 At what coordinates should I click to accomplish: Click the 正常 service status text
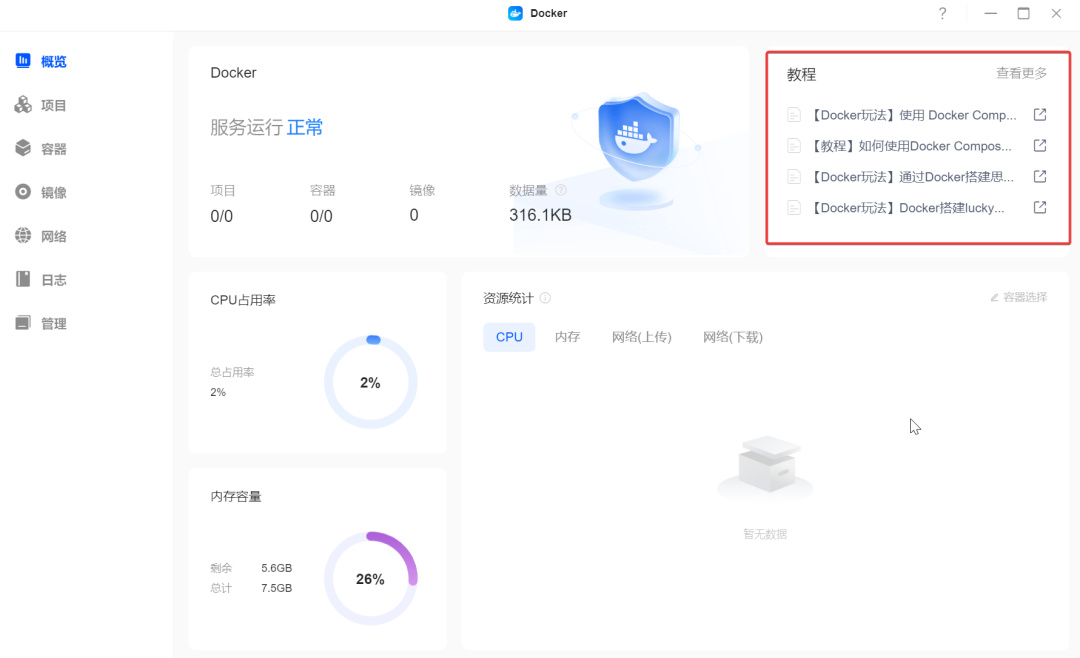(304, 127)
